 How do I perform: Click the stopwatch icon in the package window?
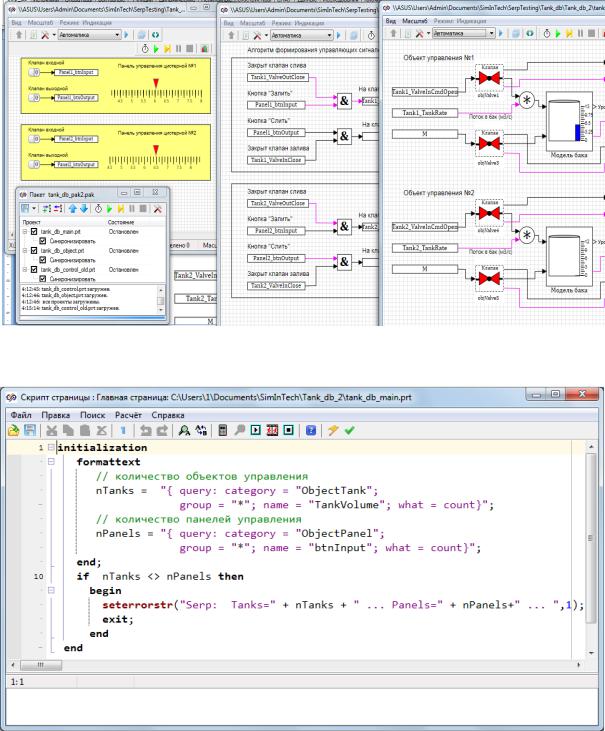point(98,209)
